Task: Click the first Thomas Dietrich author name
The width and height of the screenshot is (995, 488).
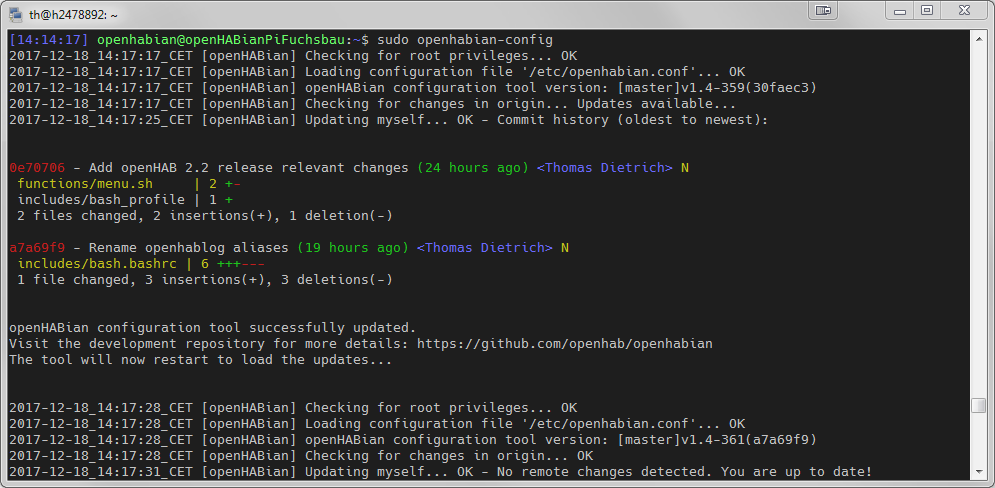Action: [x=605, y=168]
